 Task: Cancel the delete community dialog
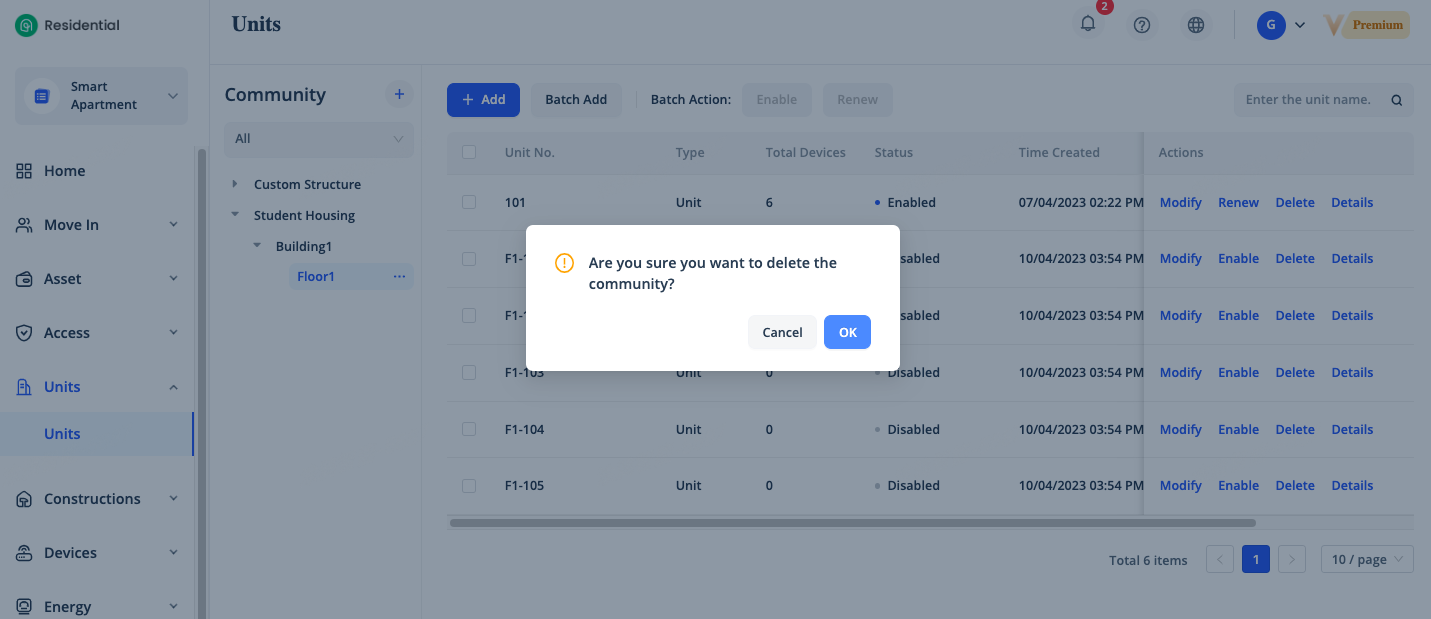[782, 332]
